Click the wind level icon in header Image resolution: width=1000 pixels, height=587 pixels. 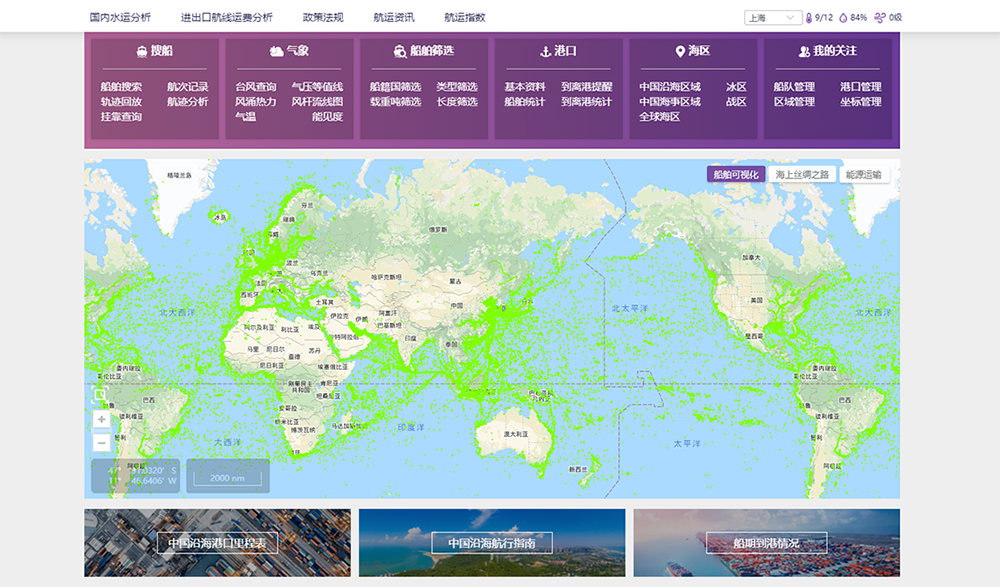point(879,17)
